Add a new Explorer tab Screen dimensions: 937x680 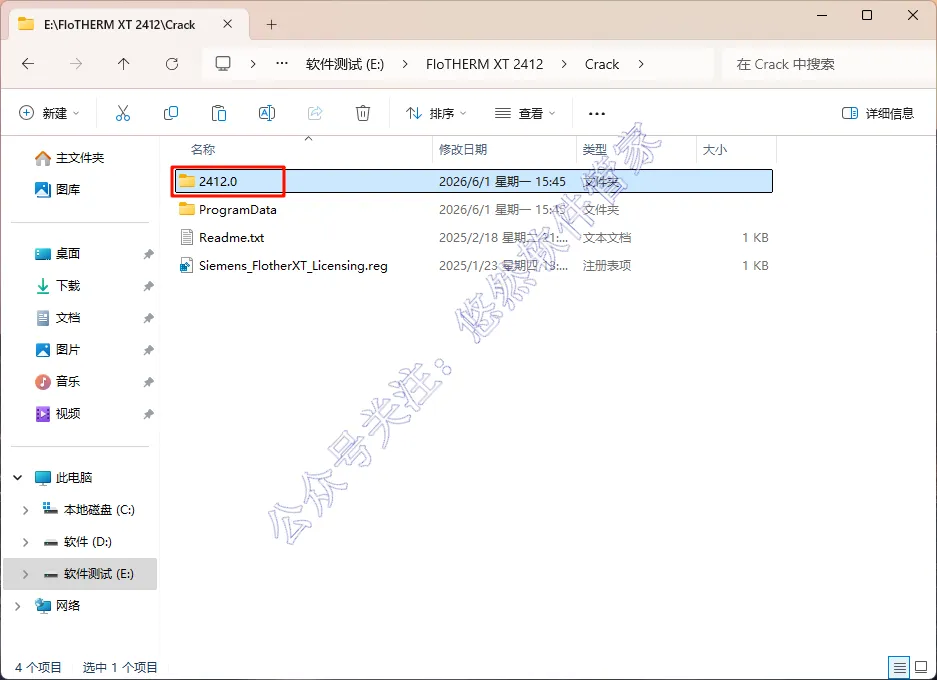pos(271,24)
